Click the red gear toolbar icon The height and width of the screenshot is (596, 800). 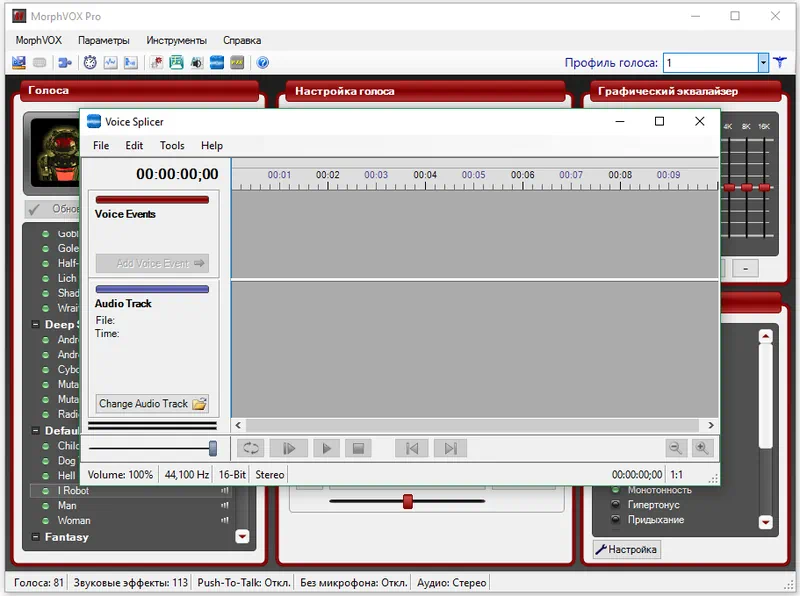pos(156,63)
